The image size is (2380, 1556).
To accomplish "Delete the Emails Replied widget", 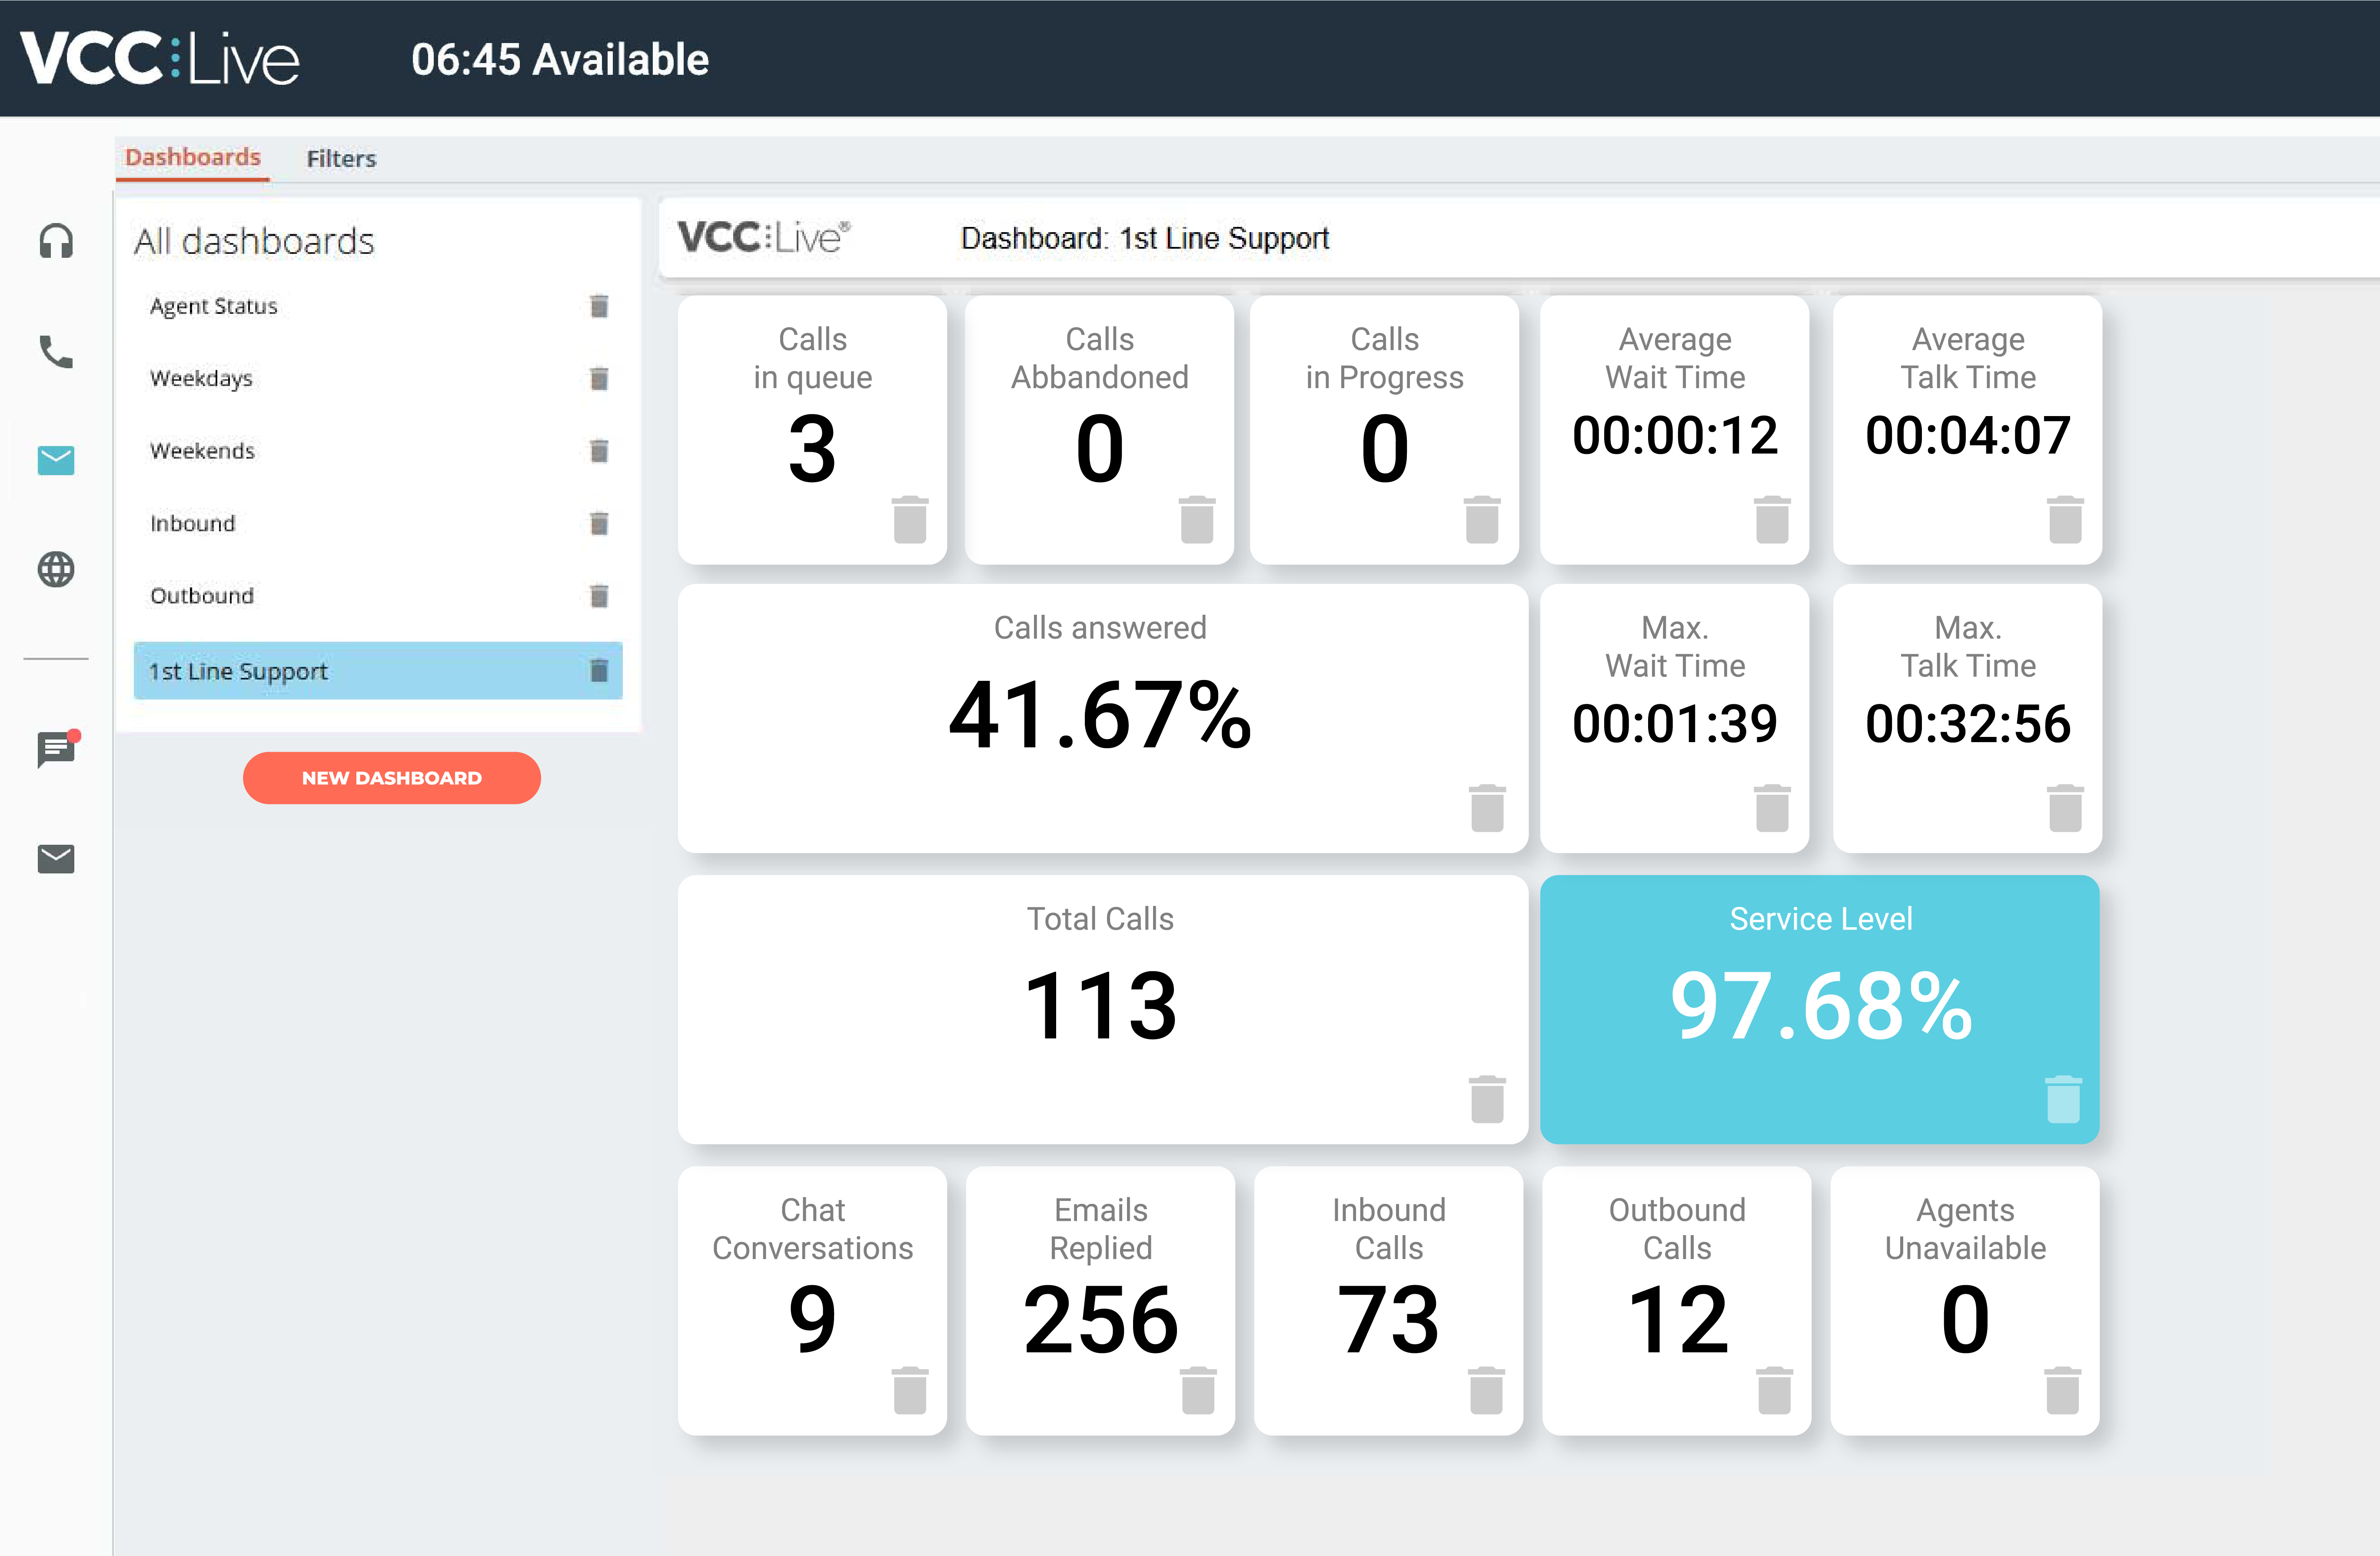I will coord(1198,1390).
